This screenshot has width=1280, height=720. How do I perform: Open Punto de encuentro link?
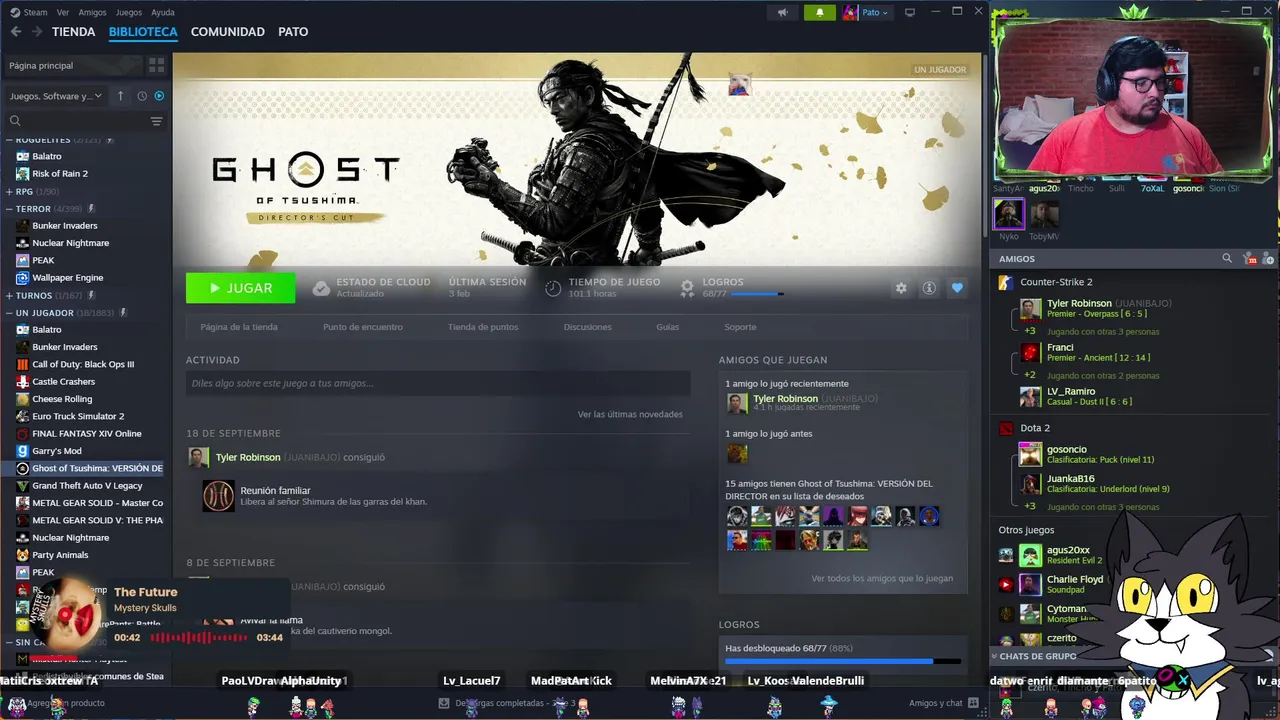(363, 327)
